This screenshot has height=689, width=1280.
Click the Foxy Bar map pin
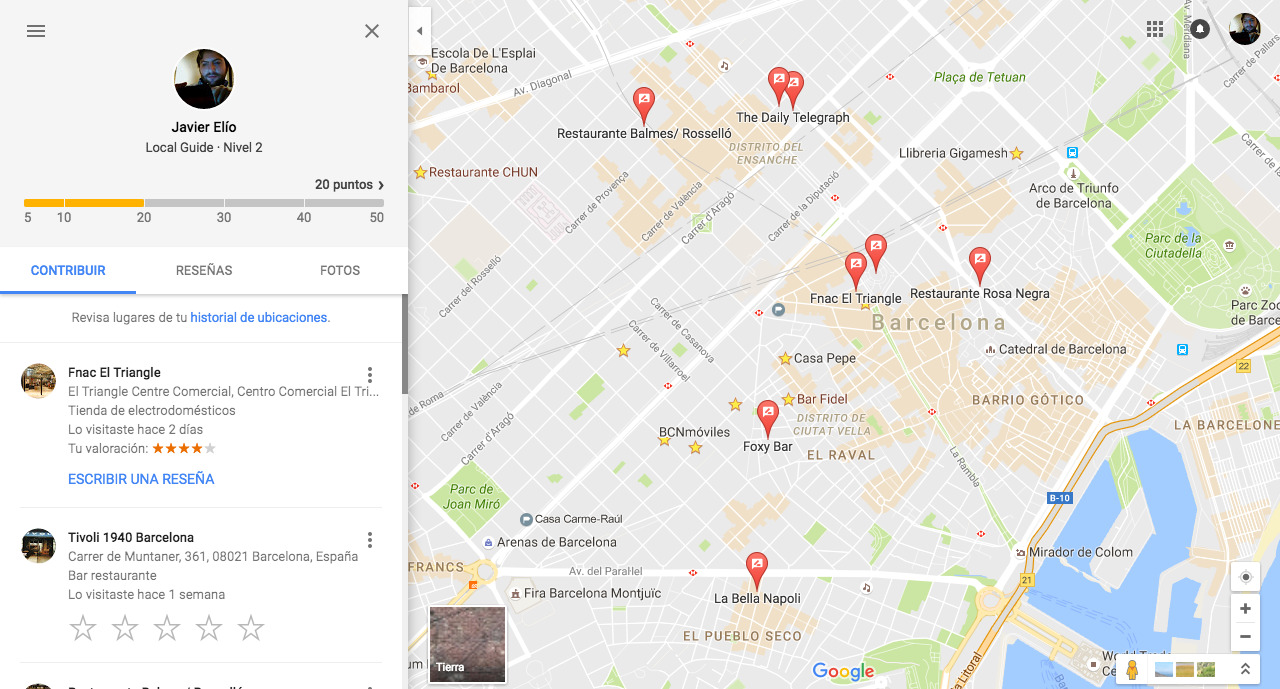tap(768, 419)
